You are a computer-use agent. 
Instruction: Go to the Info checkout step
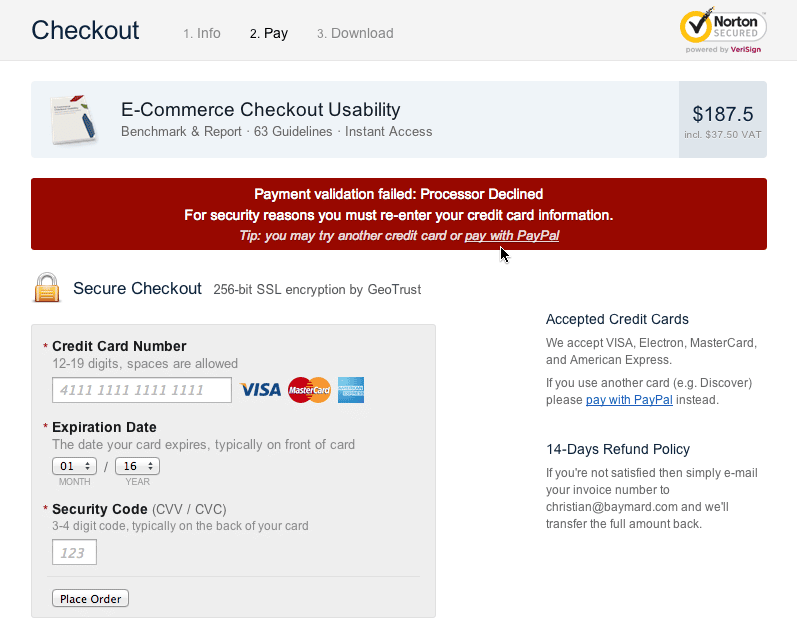tap(202, 33)
